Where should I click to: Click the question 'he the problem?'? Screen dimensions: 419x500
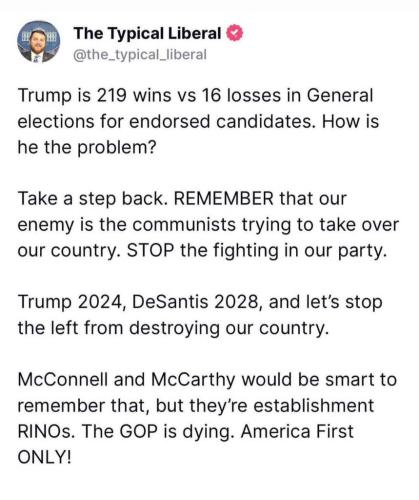tap(87, 147)
